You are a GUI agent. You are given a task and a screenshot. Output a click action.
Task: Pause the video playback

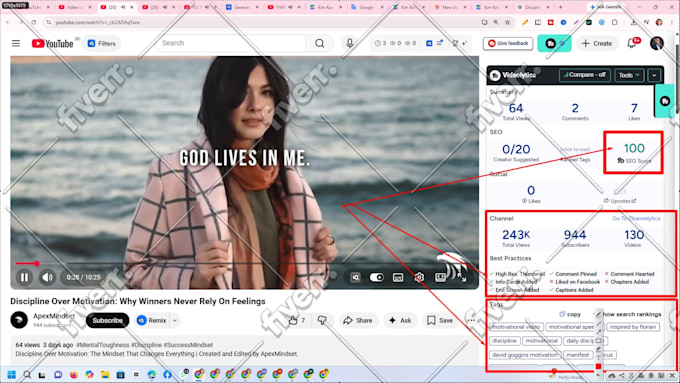[24, 277]
